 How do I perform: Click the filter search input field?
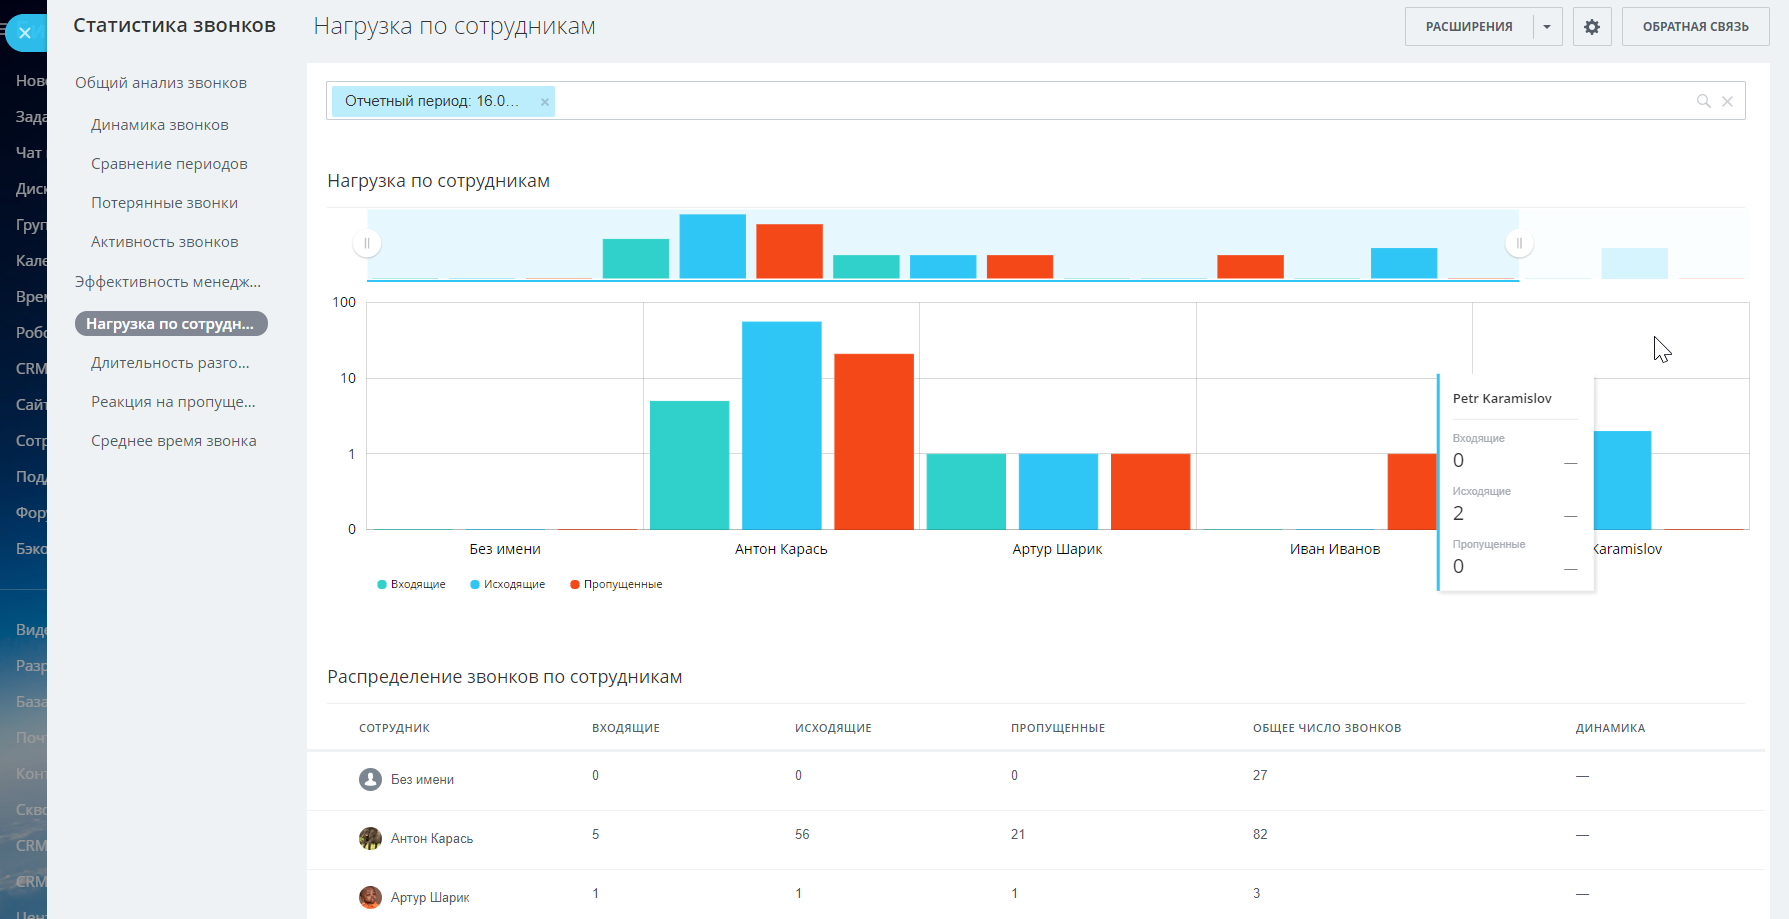pos(1100,101)
